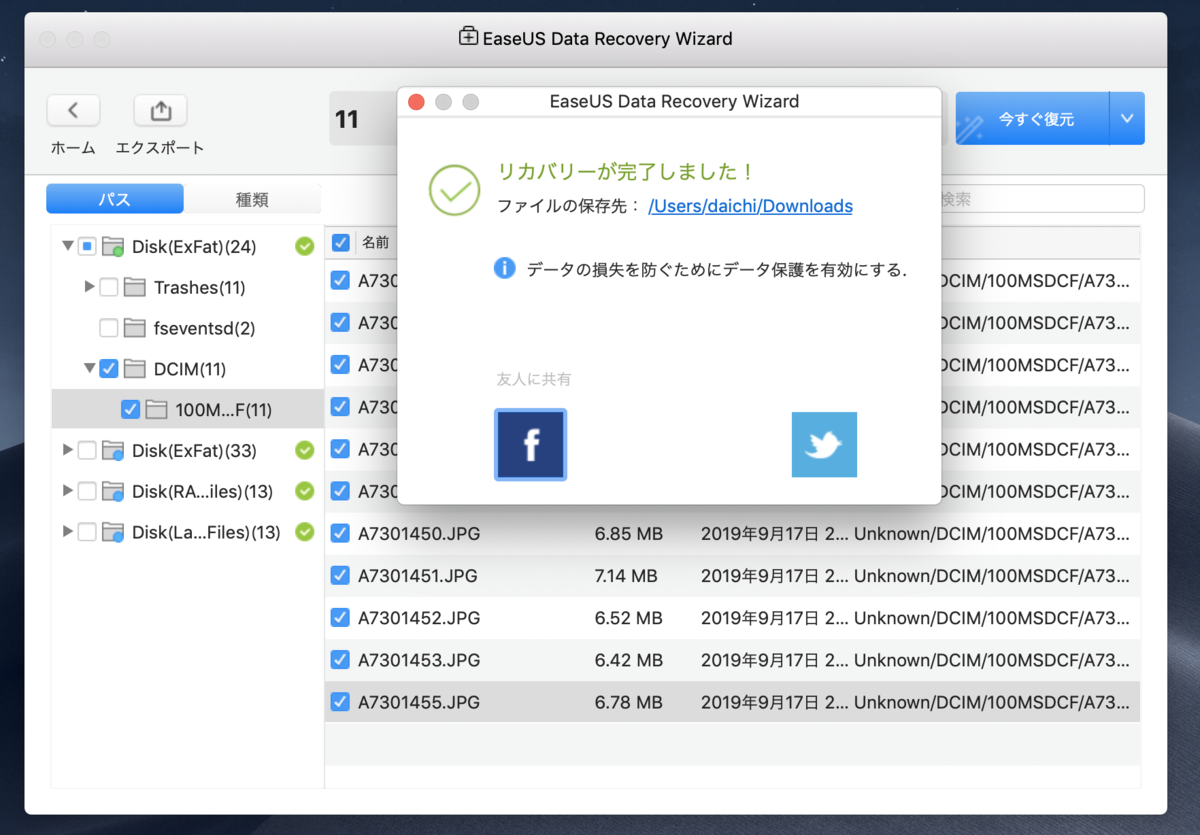Click the 友人に共有 label in dialog

(x=534, y=379)
